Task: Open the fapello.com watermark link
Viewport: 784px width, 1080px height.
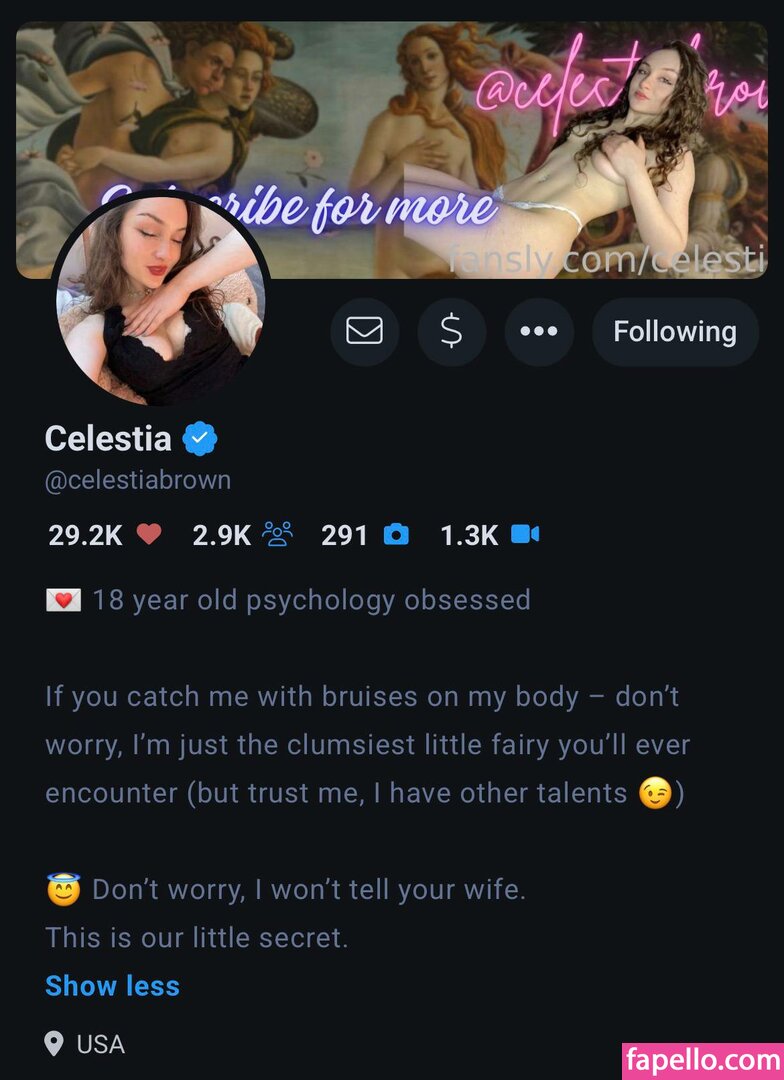Action: click(x=702, y=1059)
